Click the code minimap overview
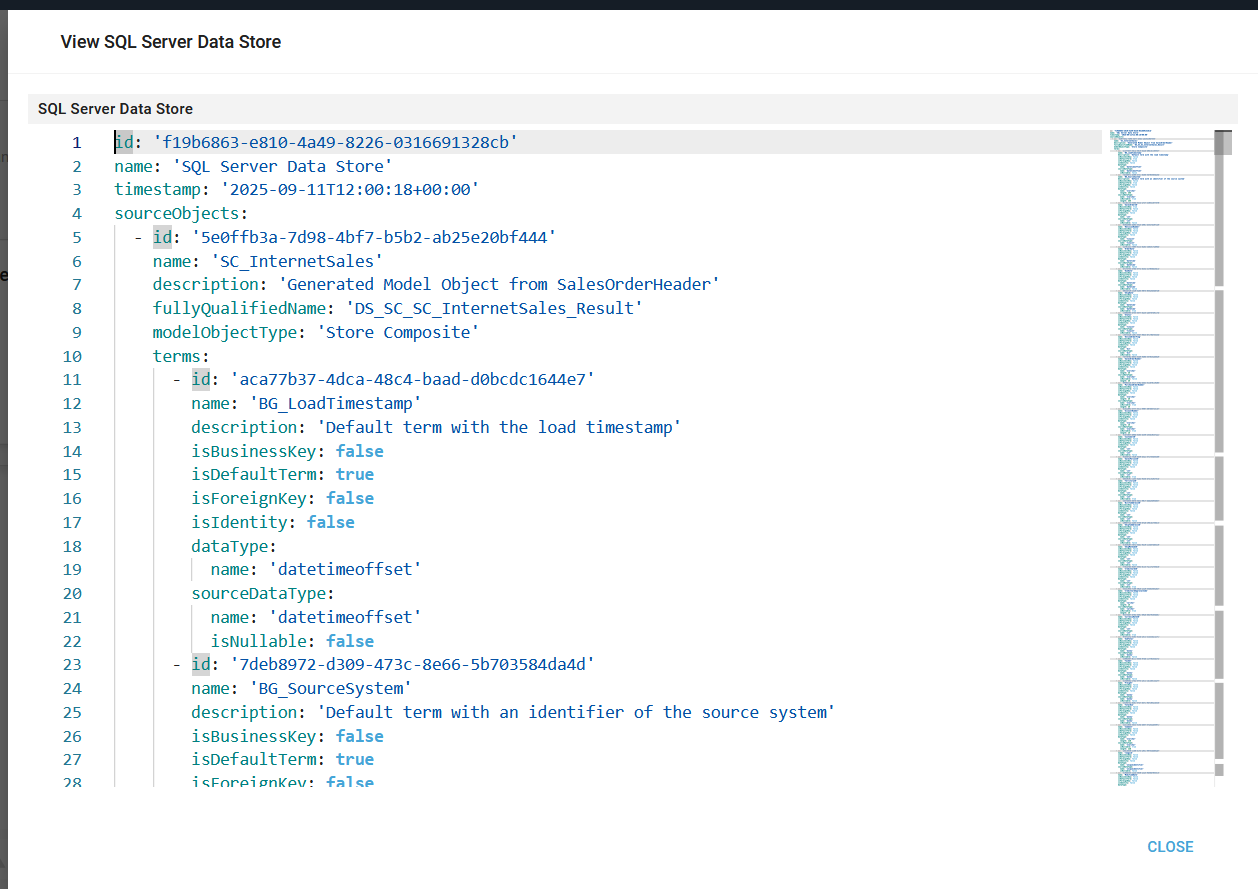 coord(1160,457)
